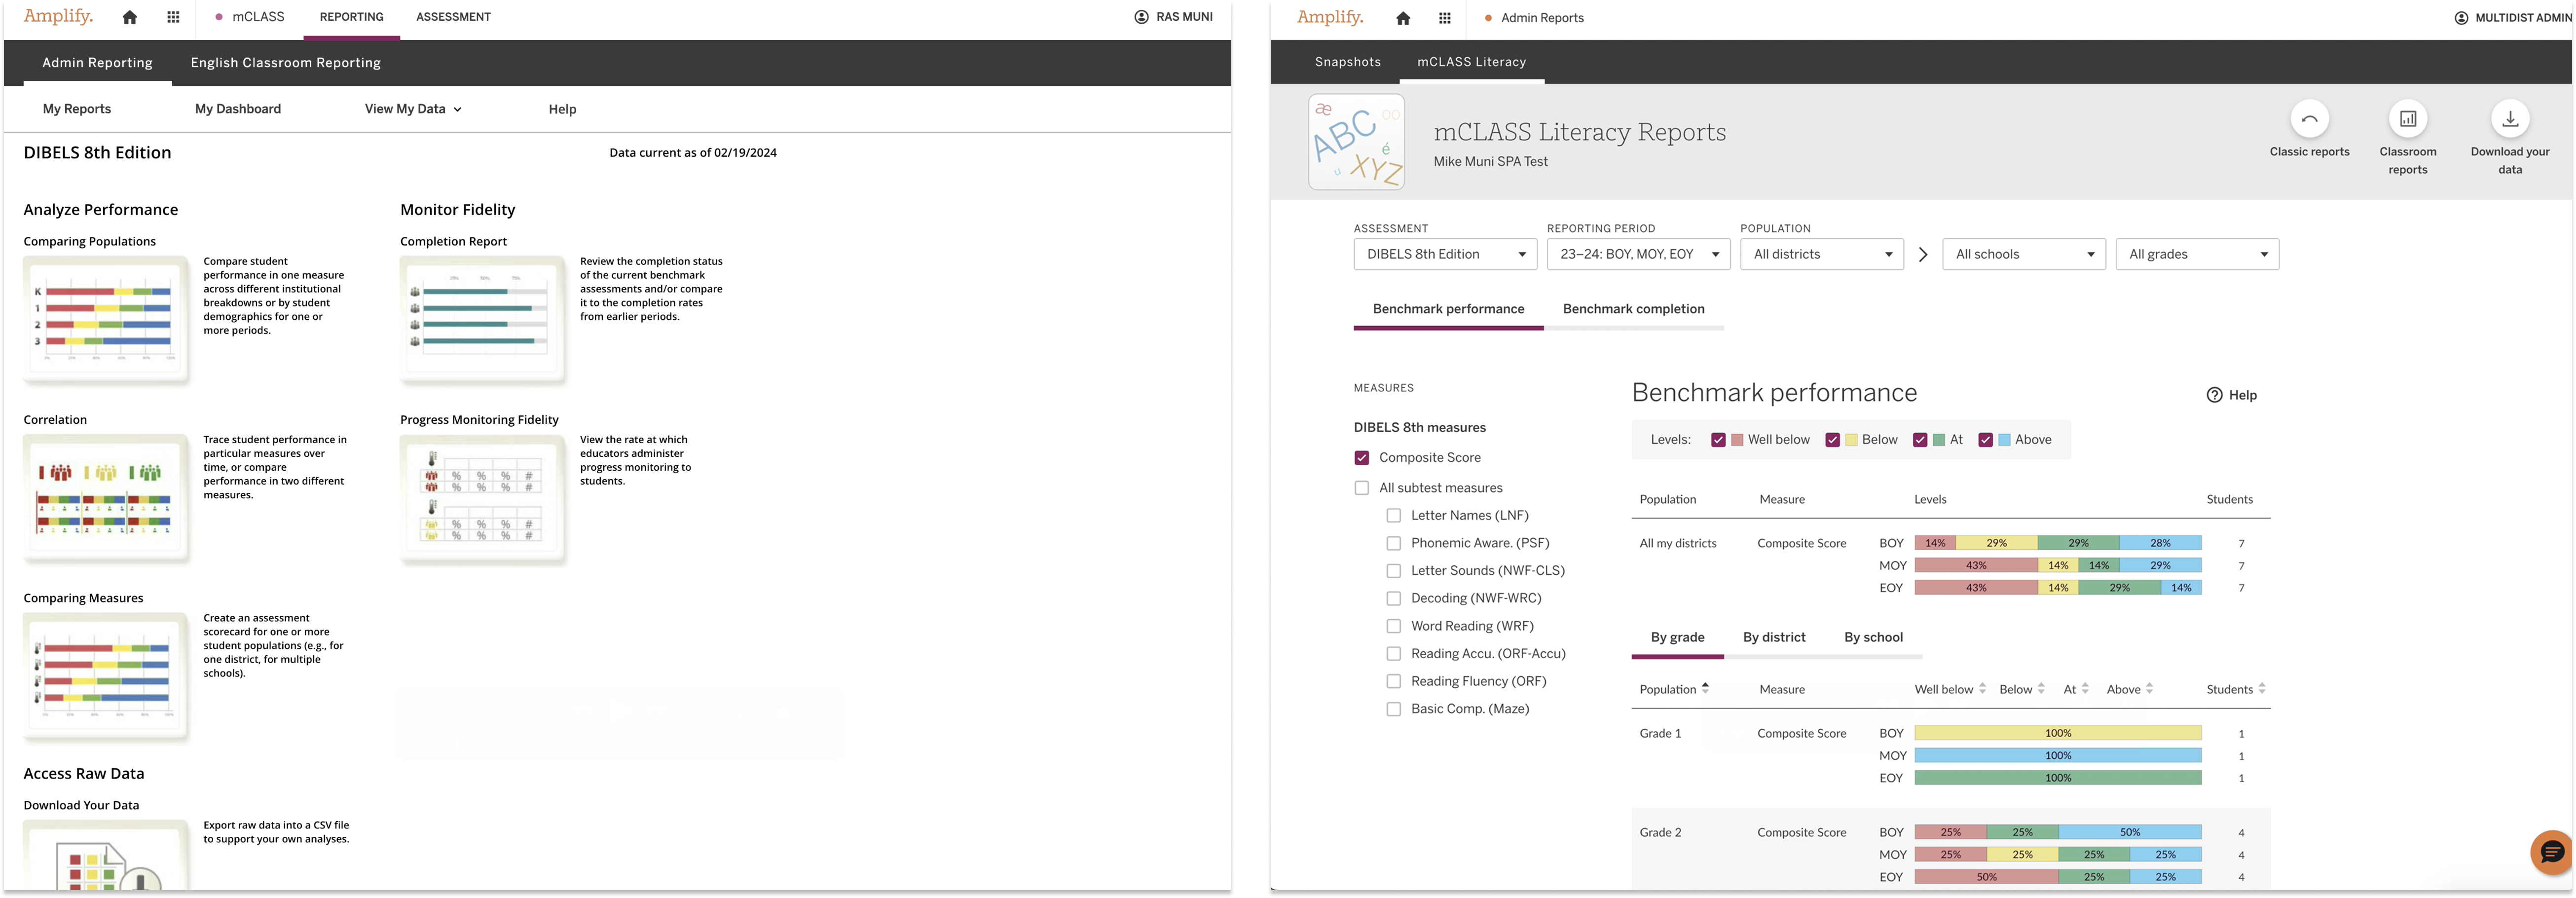The width and height of the screenshot is (2576, 898).
Task: Open the chat support bubble icon
Action: pos(2551,852)
